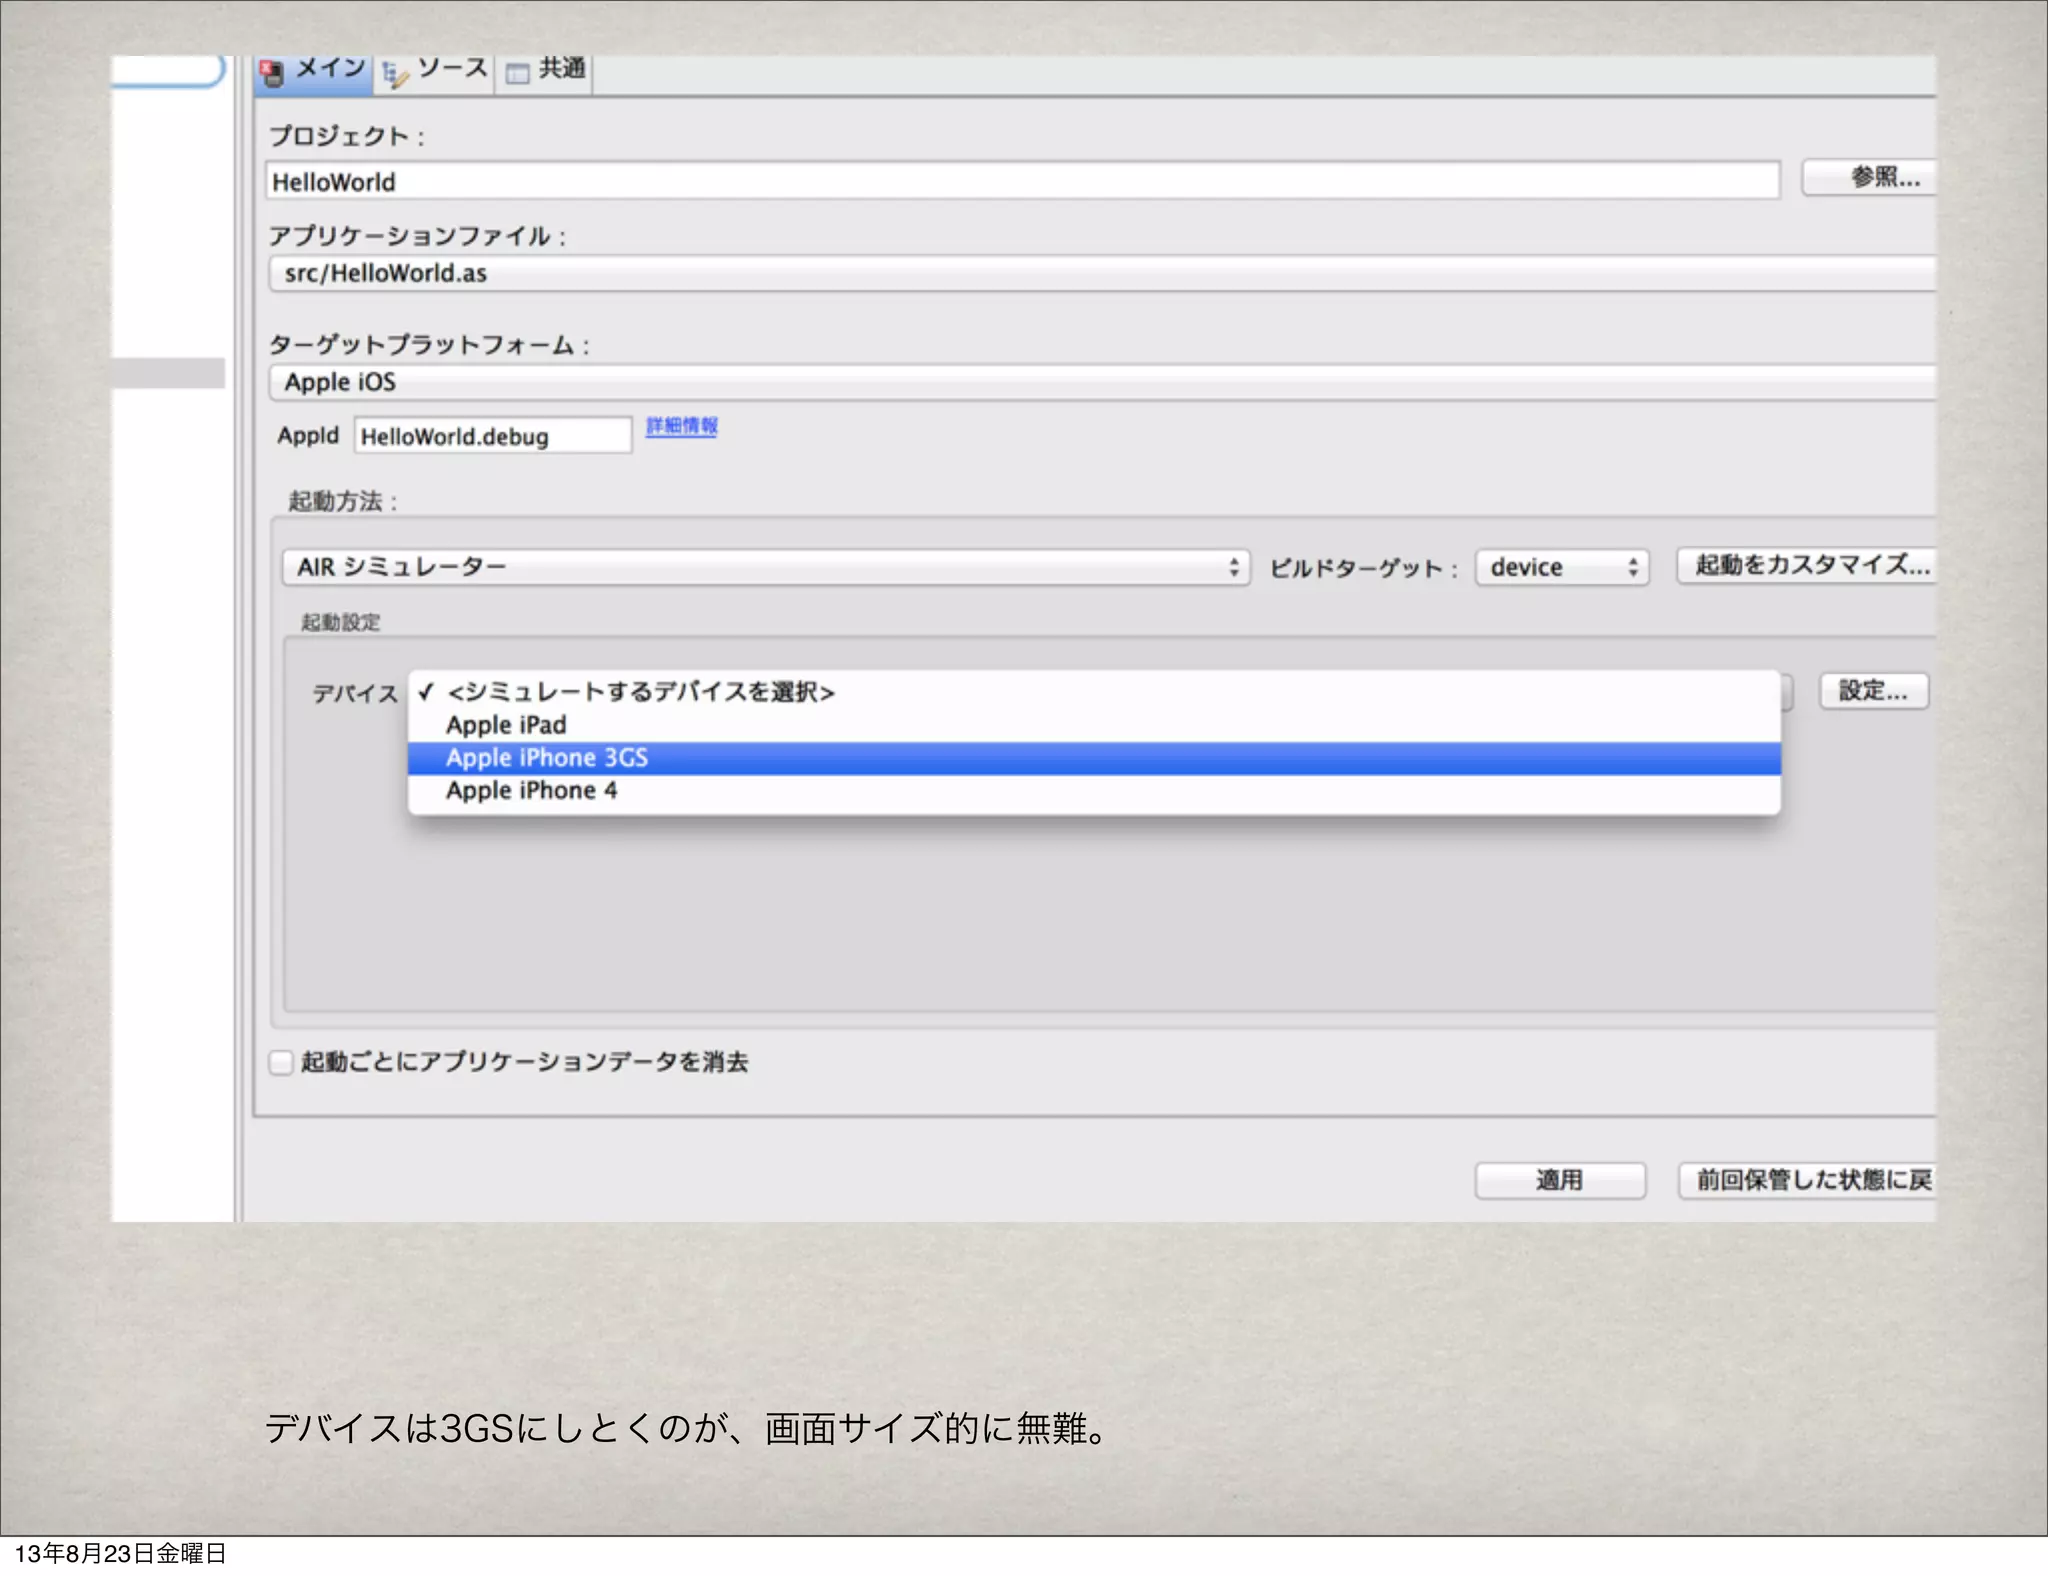Click the 参照... browse button
The image size is (2048, 1576).
[1868, 179]
